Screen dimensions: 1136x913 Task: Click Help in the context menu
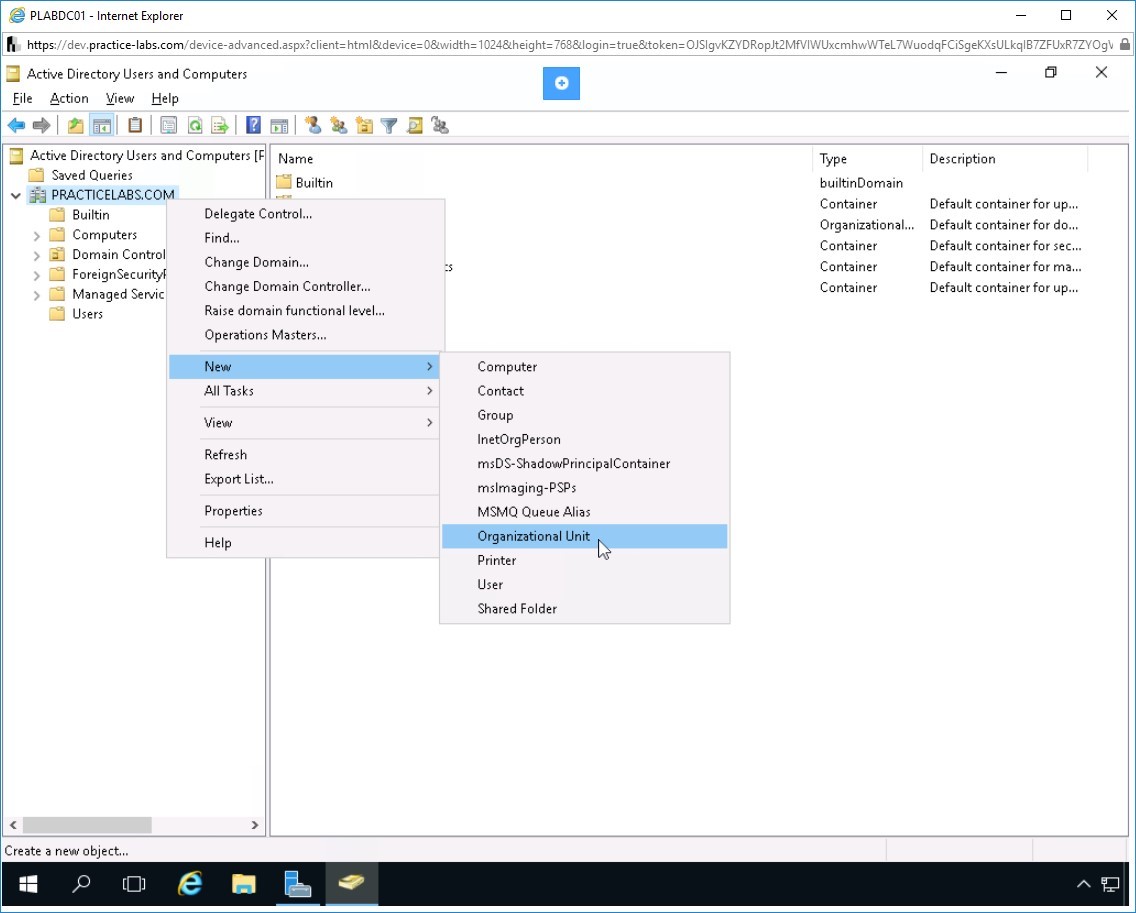(x=305, y=543)
